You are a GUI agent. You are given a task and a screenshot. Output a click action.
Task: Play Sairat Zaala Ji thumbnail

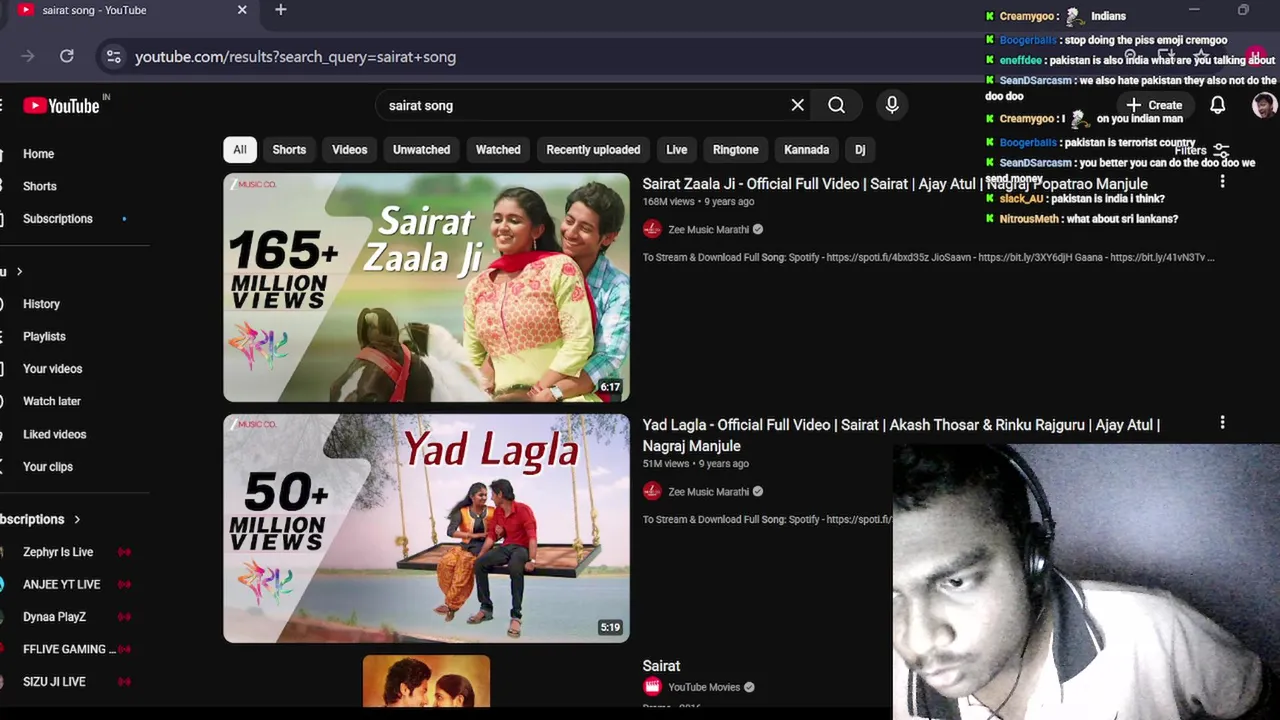pyautogui.click(x=426, y=288)
